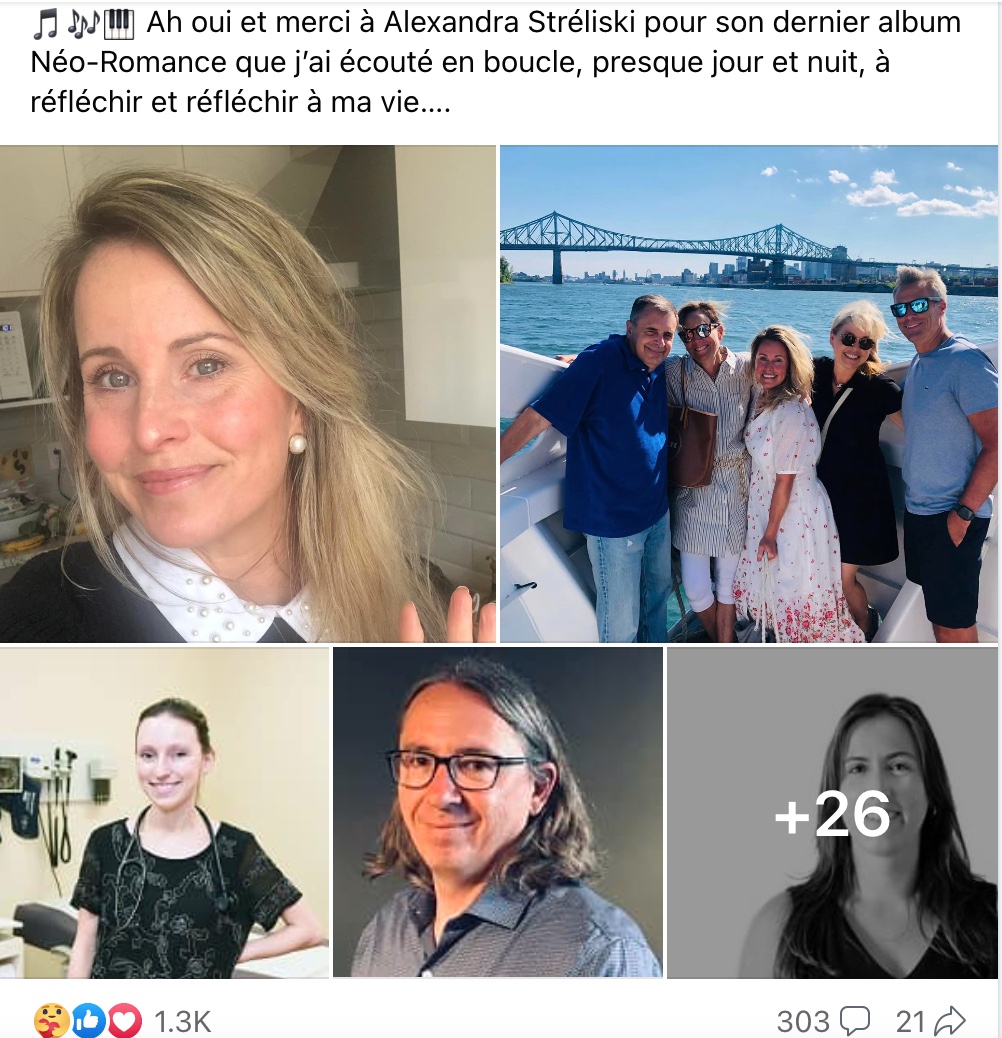The image size is (1002, 1038).
Task: Click the multiple music notes emoji
Action: [x=83, y=24]
